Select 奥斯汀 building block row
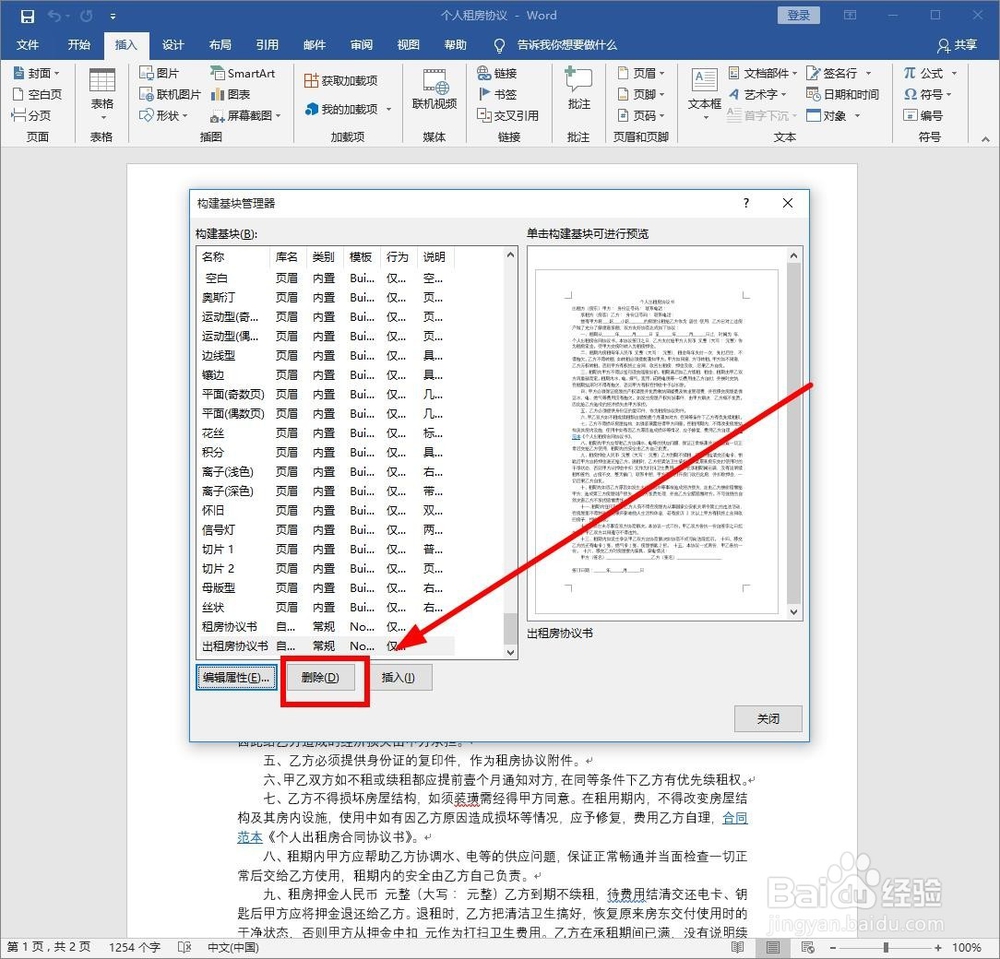The height and width of the screenshot is (959, 1000). pos(327,298)
